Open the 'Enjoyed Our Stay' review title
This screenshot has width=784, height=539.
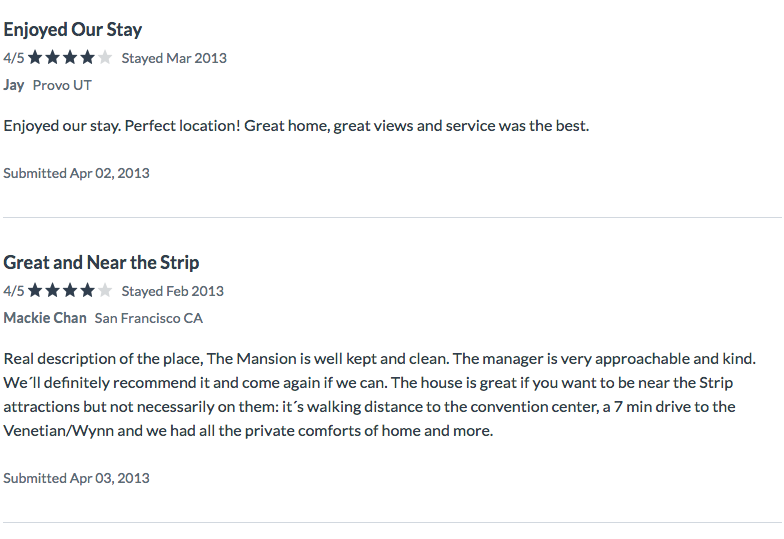72,30
